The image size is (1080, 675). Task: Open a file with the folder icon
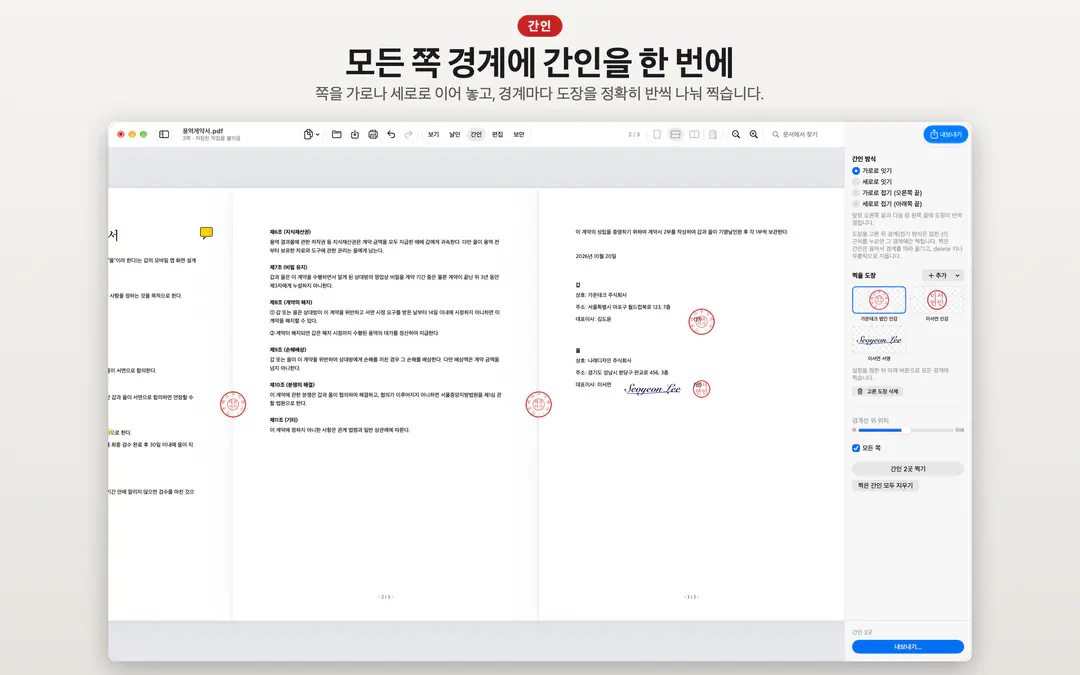click(336, 134)
